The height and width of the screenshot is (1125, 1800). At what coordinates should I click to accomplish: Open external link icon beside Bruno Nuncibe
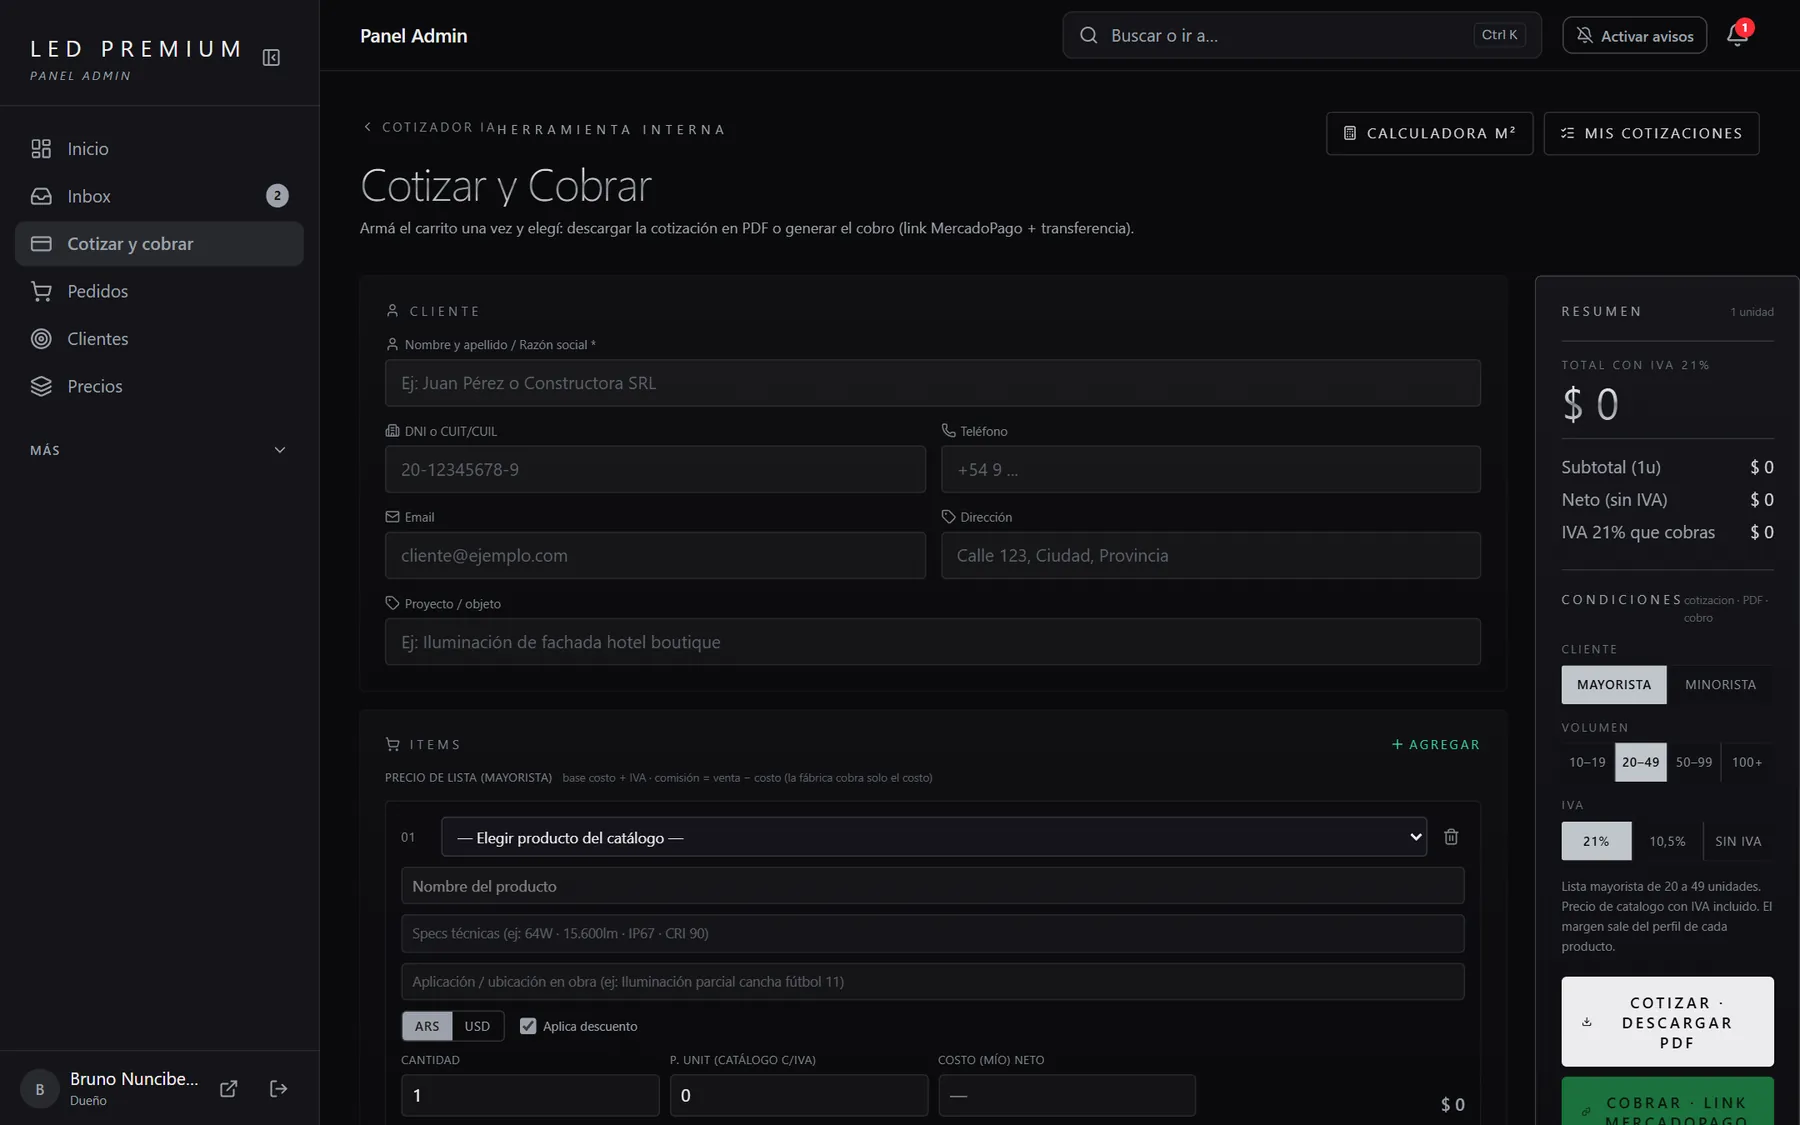(x=229, y=1089)
